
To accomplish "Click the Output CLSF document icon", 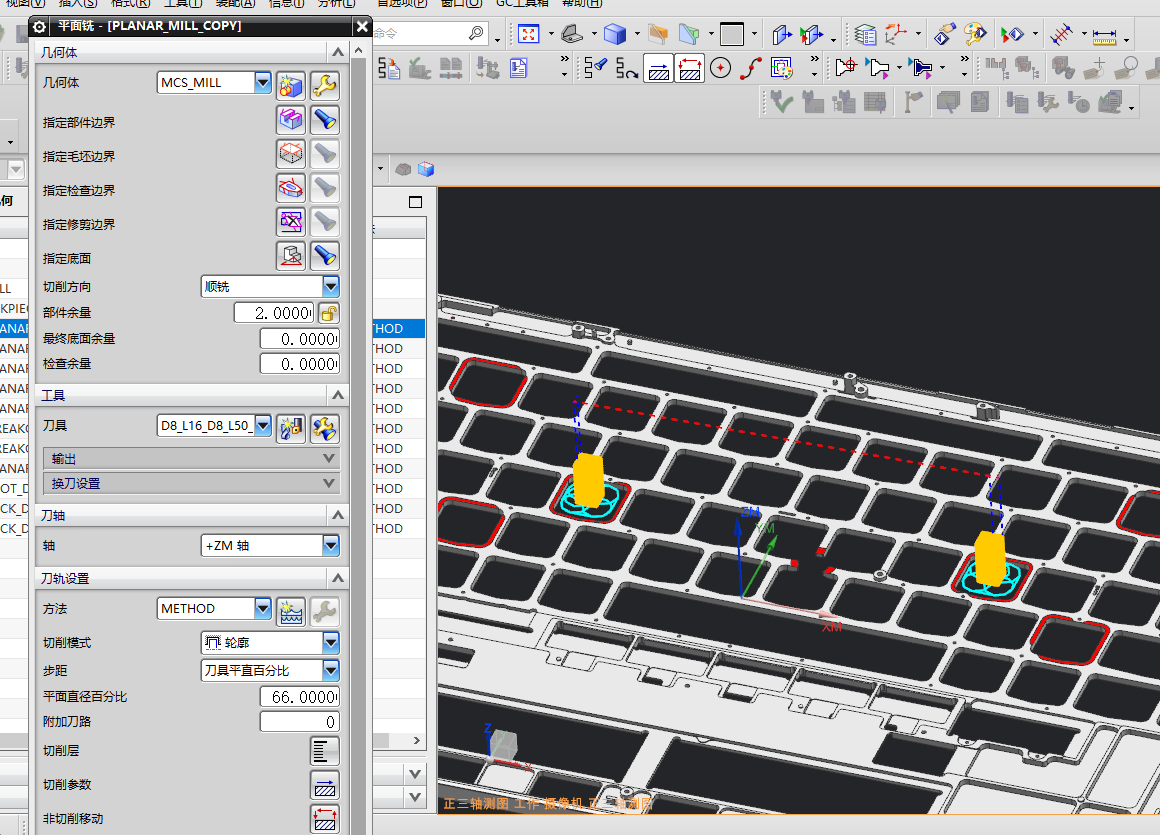I will click(x=388, y=69).
